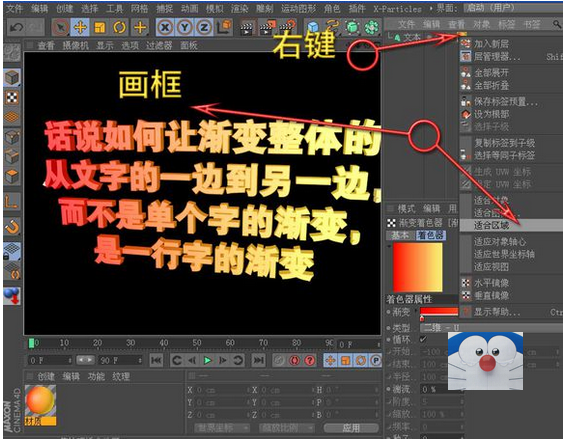
Task: Click the red record keyframe button
Action: tap(294, 360)
